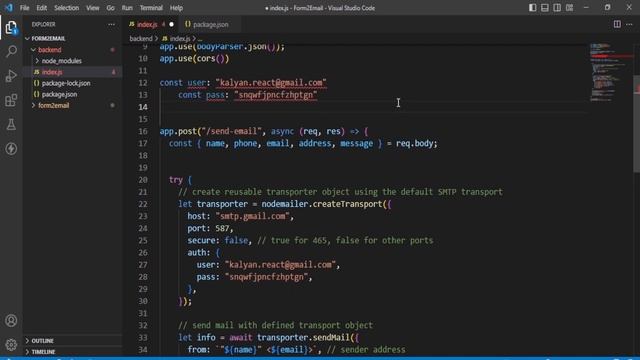
Task: Open the Help menu
Action: click(x=176, y=8)
